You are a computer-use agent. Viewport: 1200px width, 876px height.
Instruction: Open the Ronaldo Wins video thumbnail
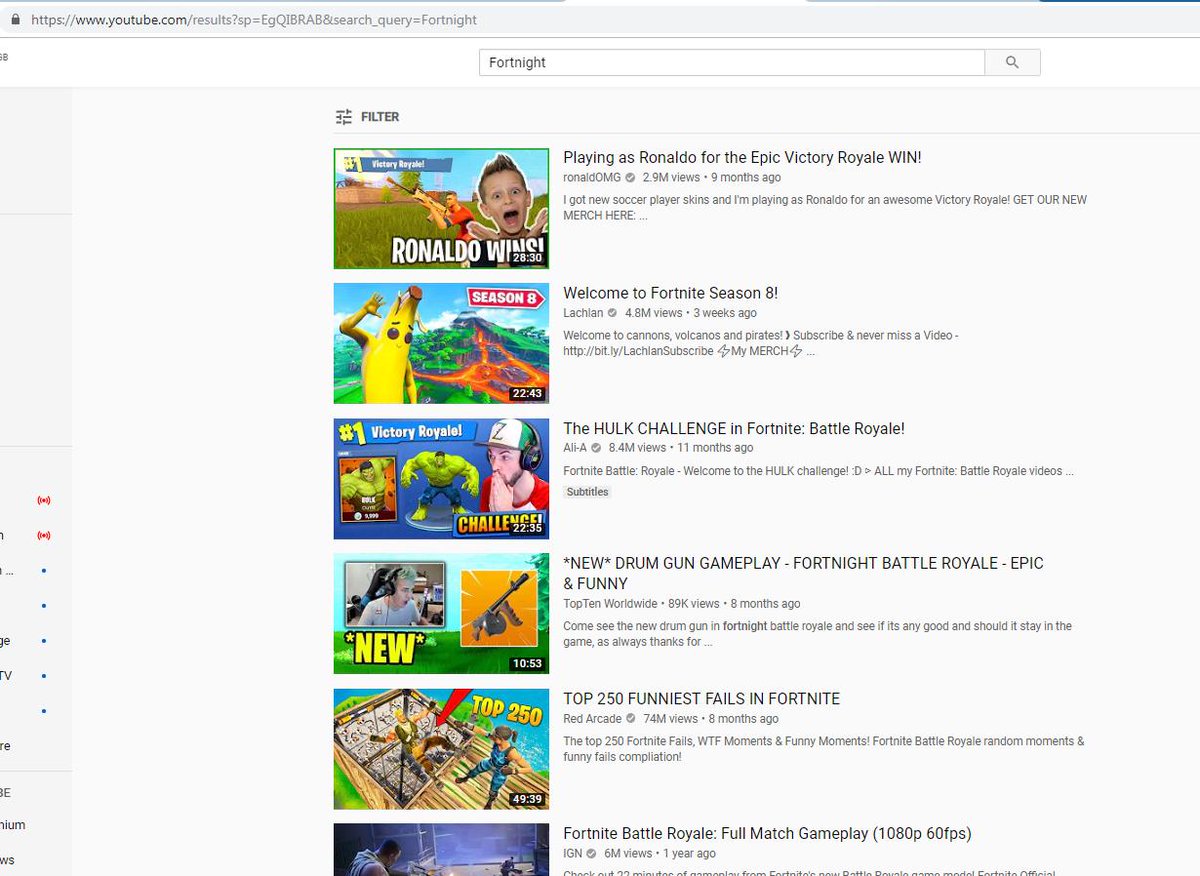pos(441,208)
